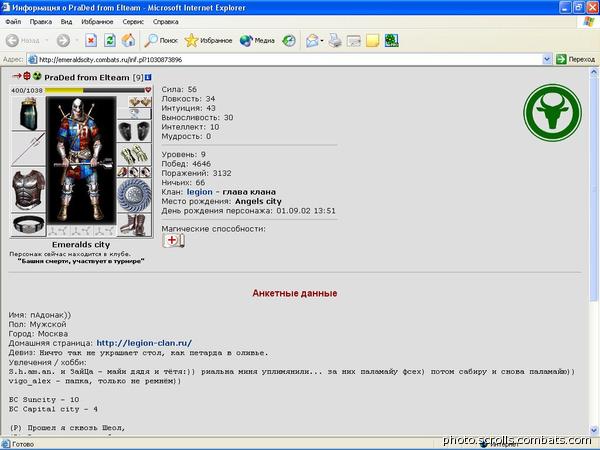Image resolution: width=600 pixels, height=450 pixels.
Task: Click the rings equipment slot
Action: [134, 171]
